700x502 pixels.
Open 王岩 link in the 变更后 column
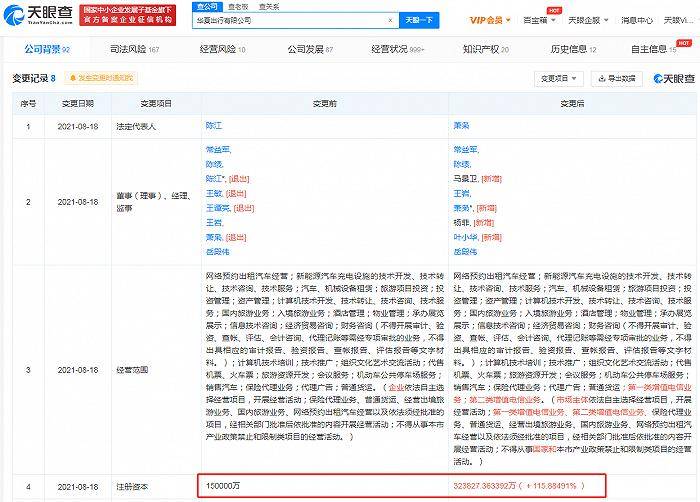(x=462, y=193)
